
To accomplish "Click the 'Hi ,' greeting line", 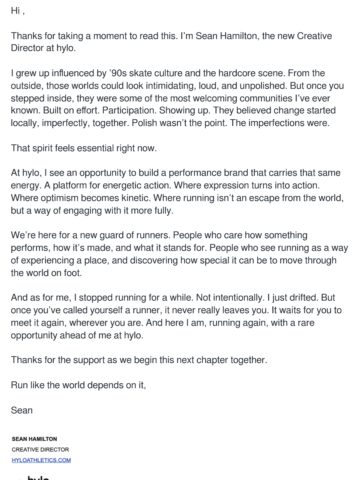I will [x=18, y=11].
